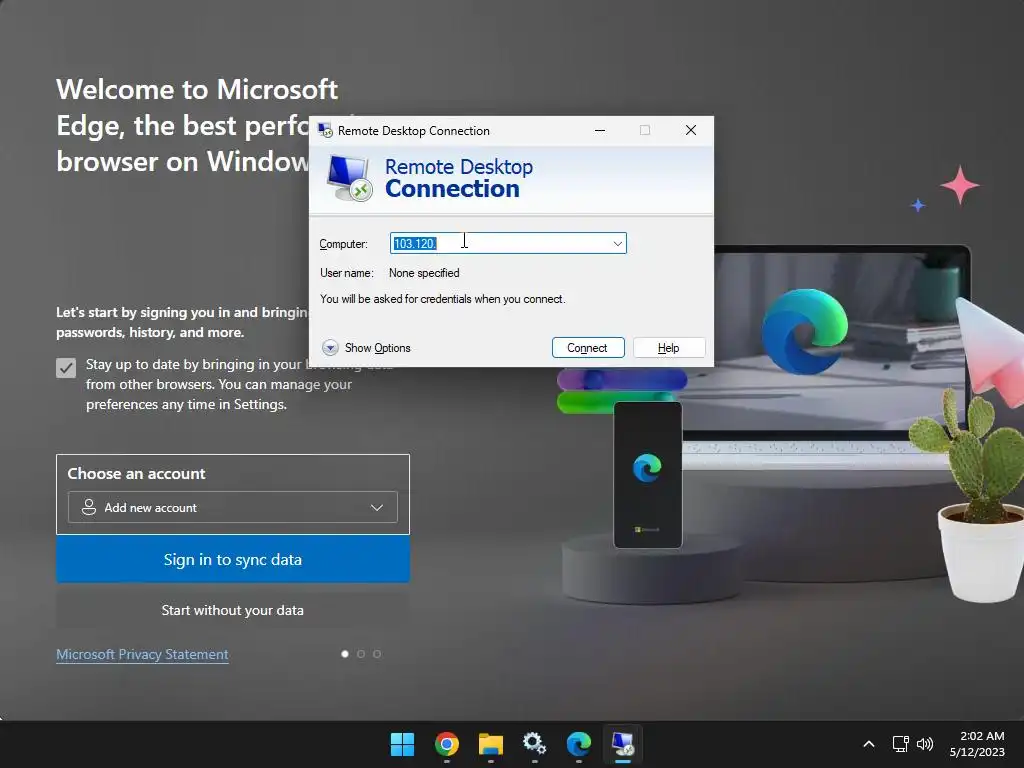Jump to the third page indicator dot
Viewport: 1024px width, 768px height.
click(377, 654)
